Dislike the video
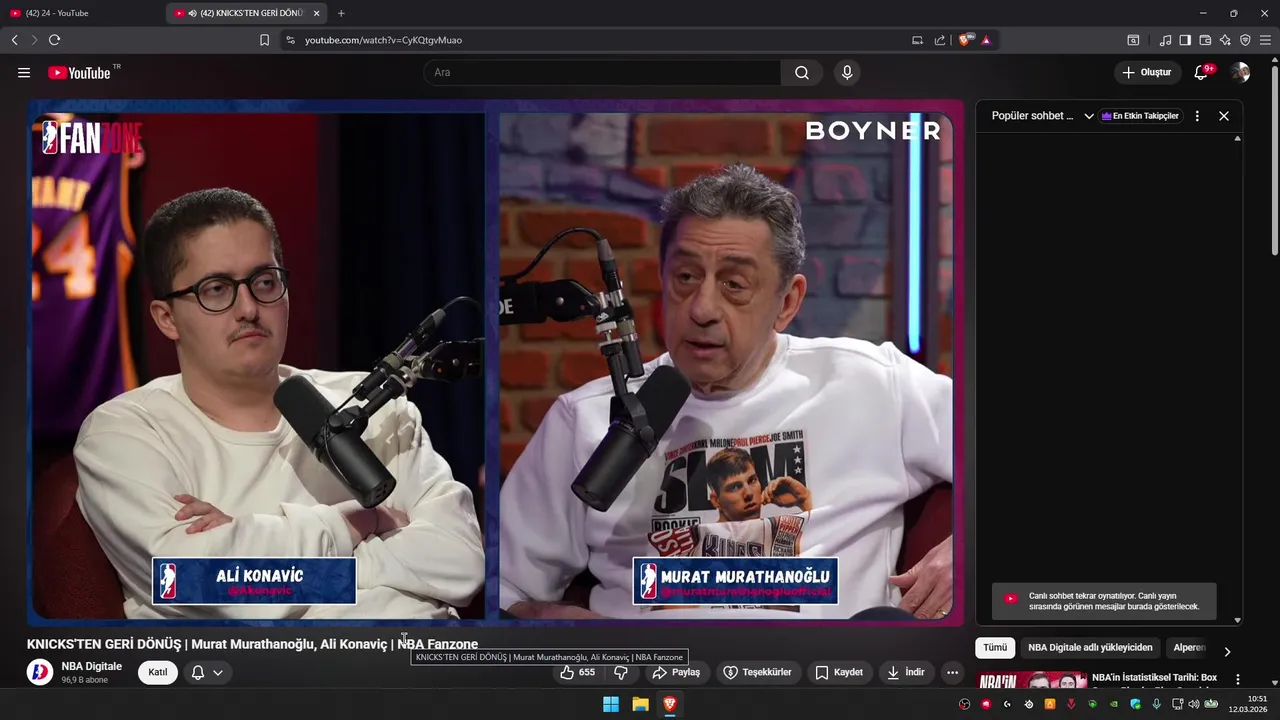 tap(621, 672)
